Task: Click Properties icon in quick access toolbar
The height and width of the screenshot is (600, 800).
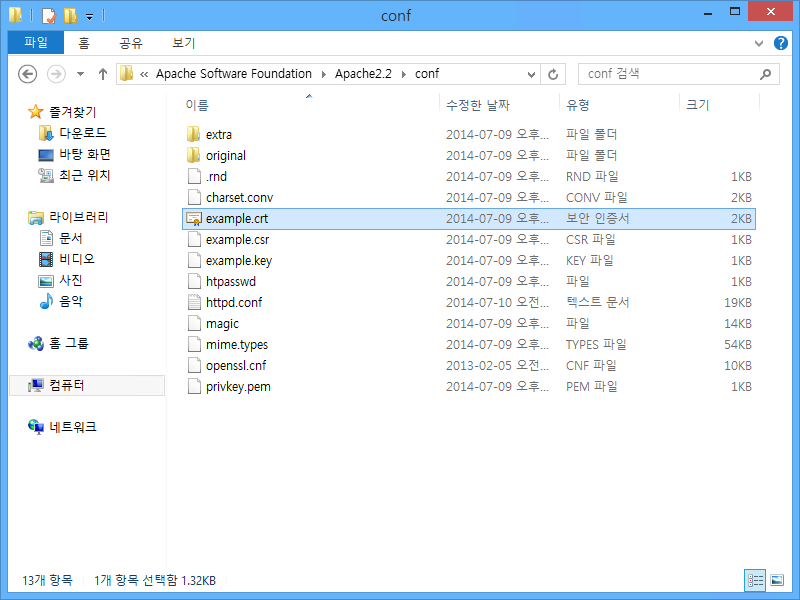Action: (x=48, y=16)
